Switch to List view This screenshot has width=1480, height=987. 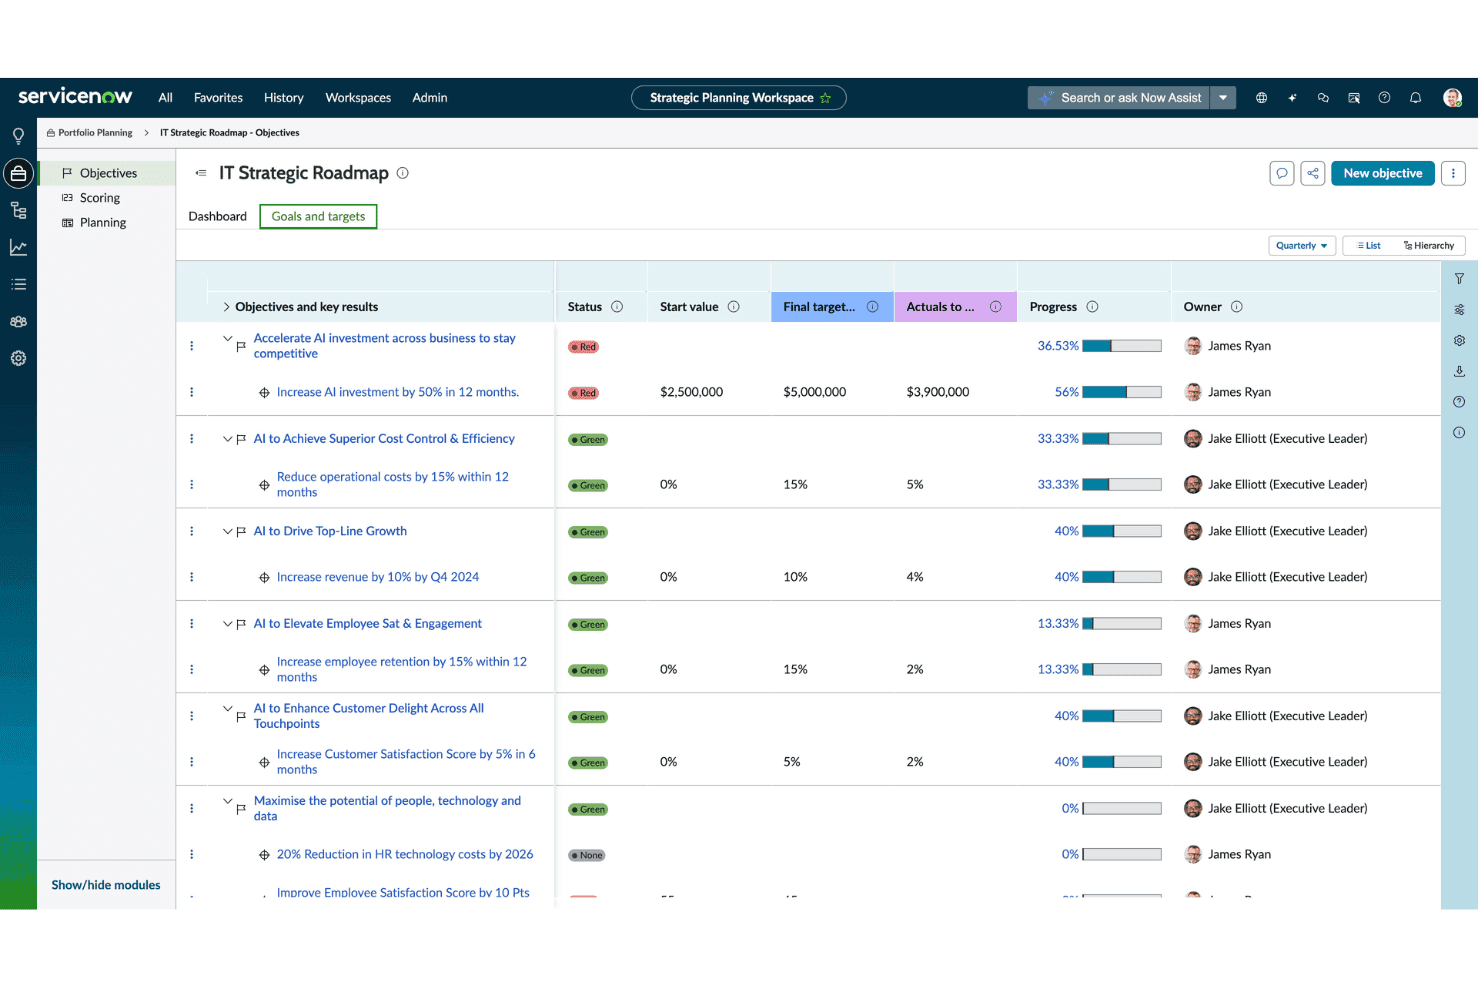pos(1369,246)
